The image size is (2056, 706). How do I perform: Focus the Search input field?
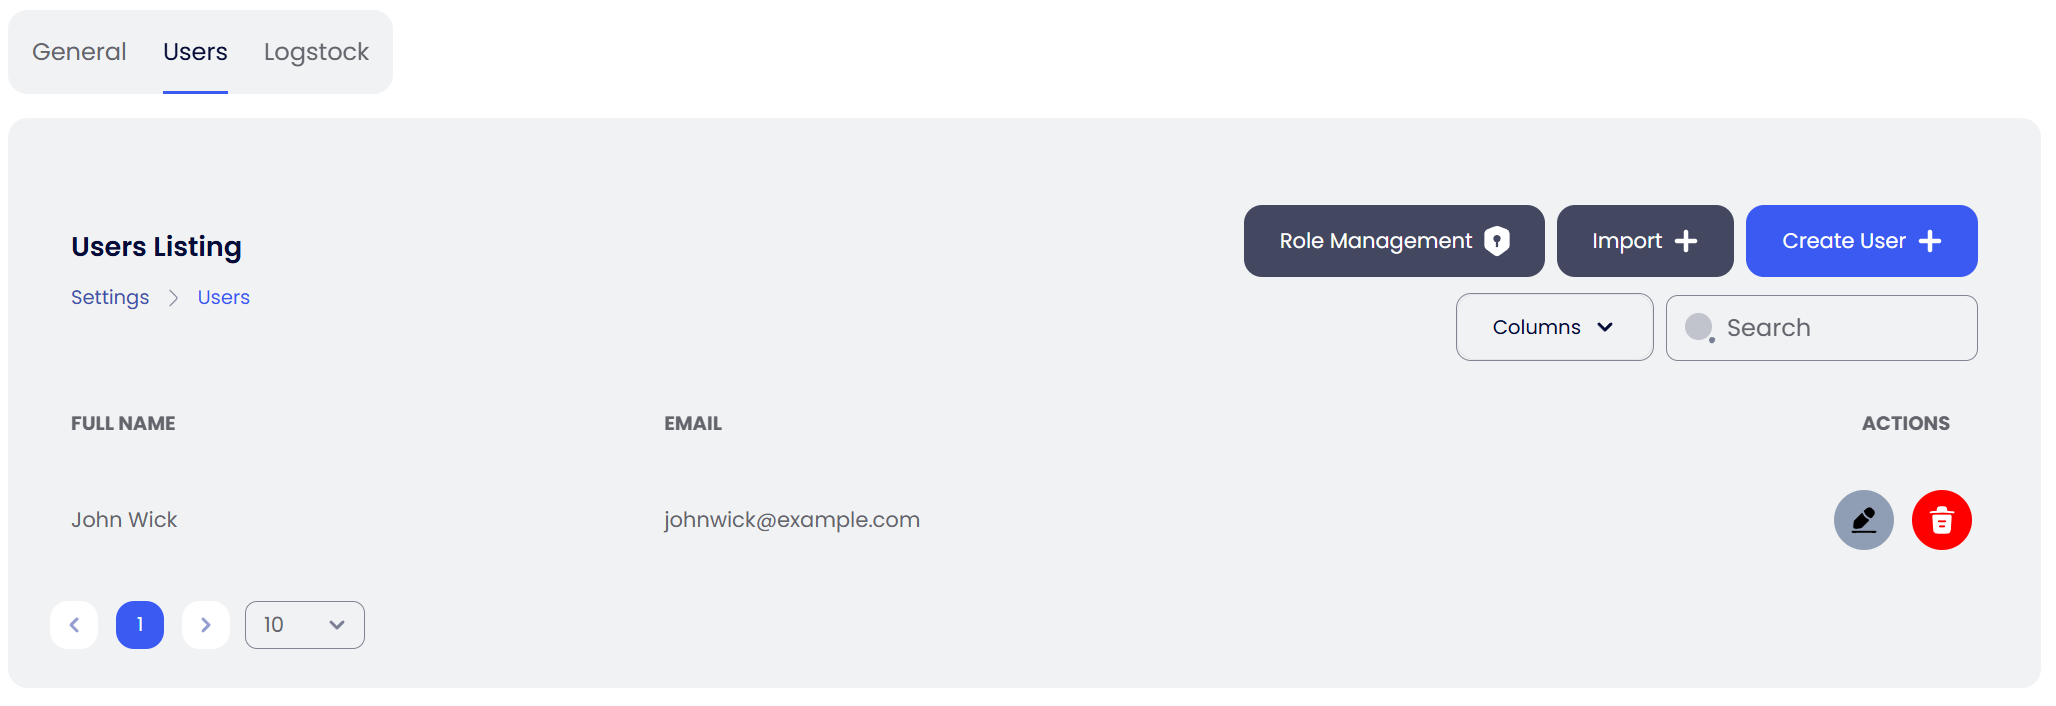[x=1821, y=328]
